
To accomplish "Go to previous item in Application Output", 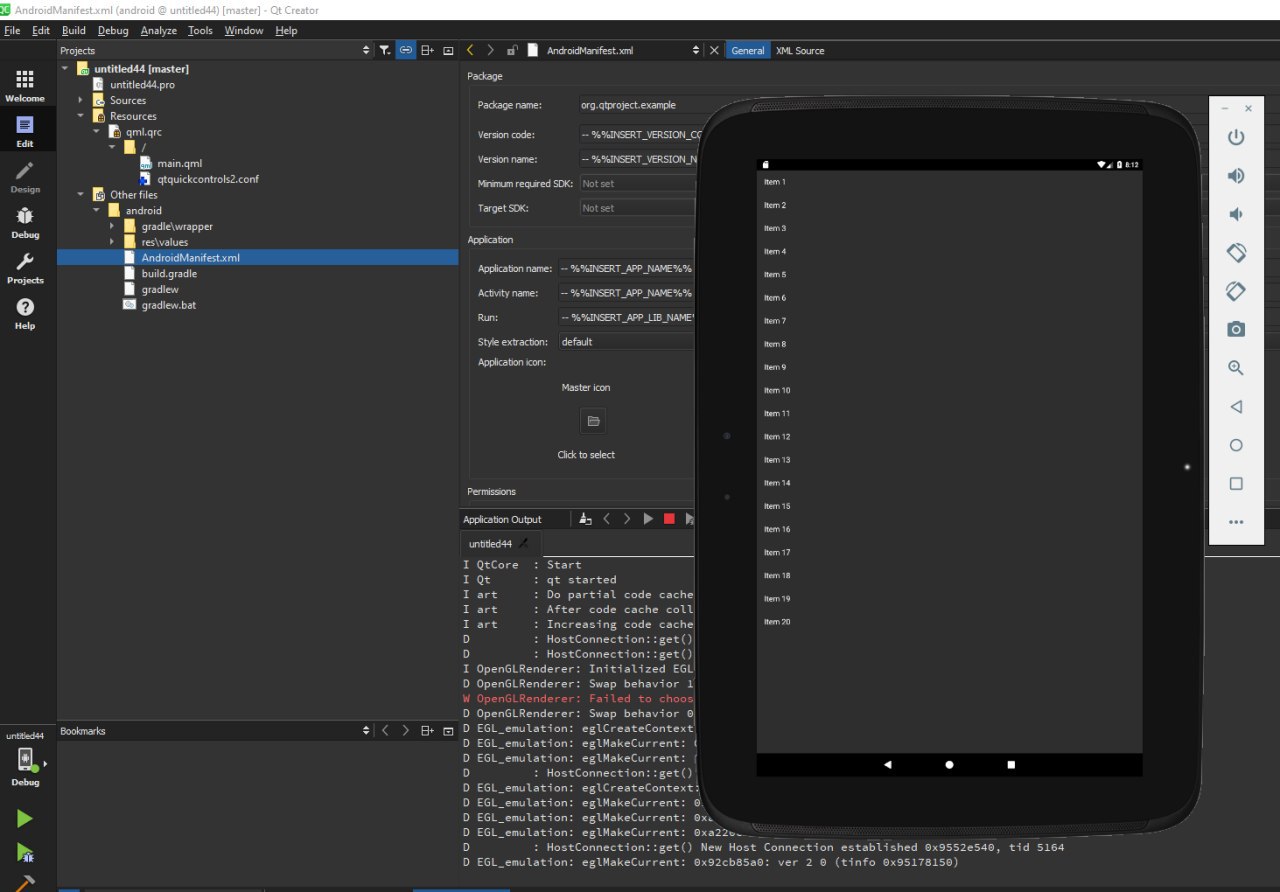I will tap(607, 519).
